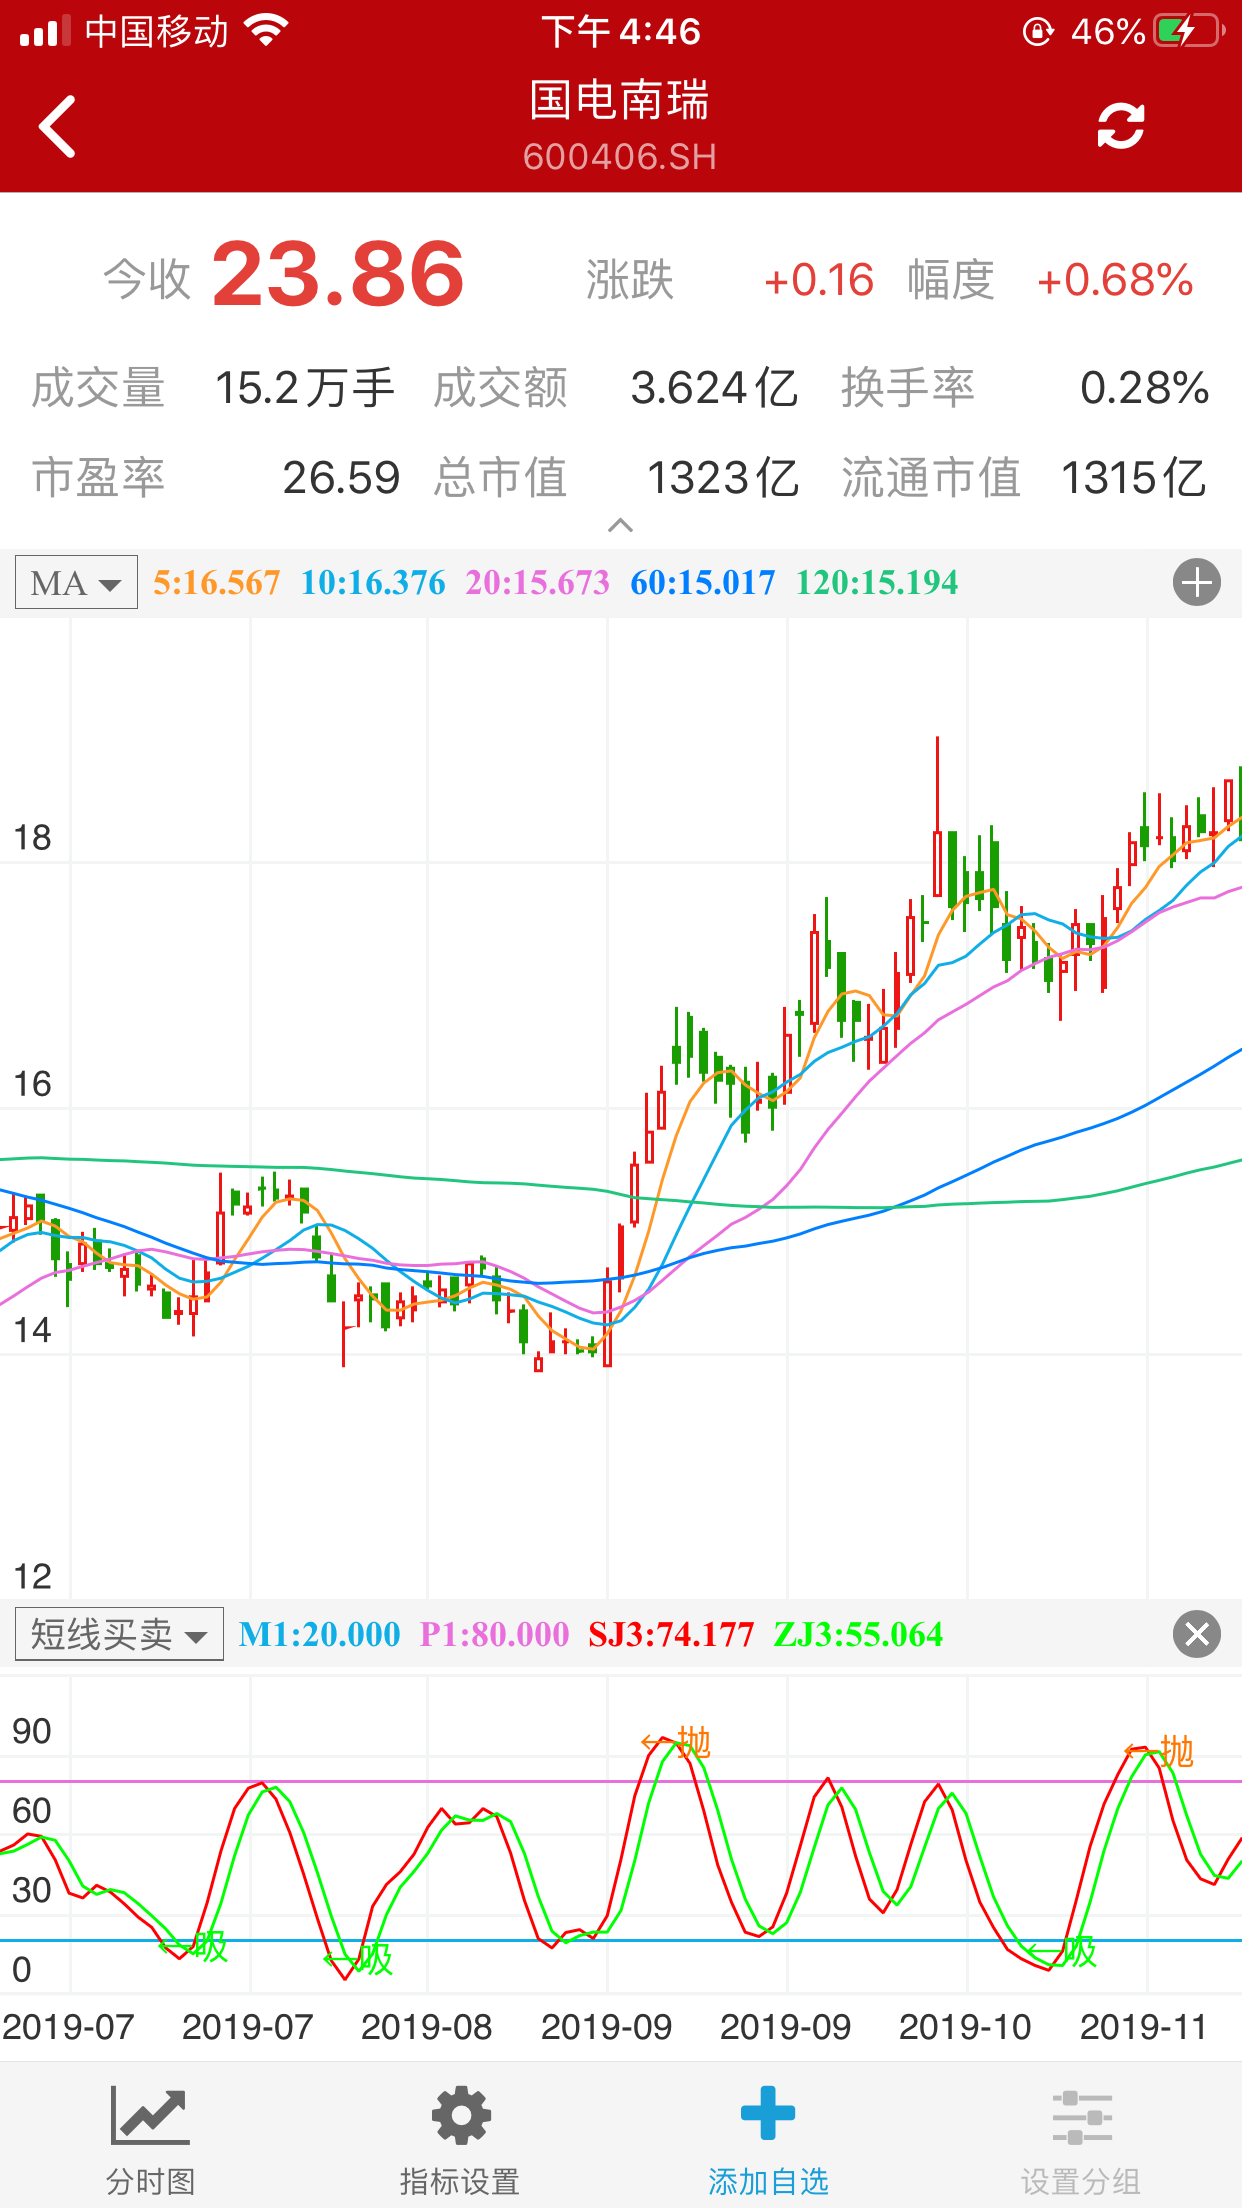Screen dimensions: 1242x2208
Task: Add a new indicator with plus icon
Action: [x=1196, y=583]
